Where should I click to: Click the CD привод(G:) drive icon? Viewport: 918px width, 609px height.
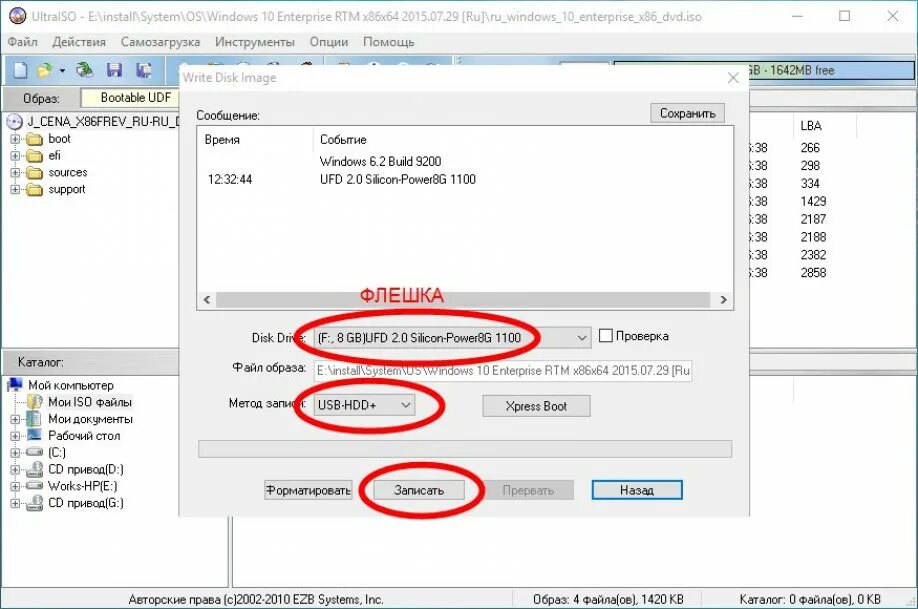pos(35,503)
